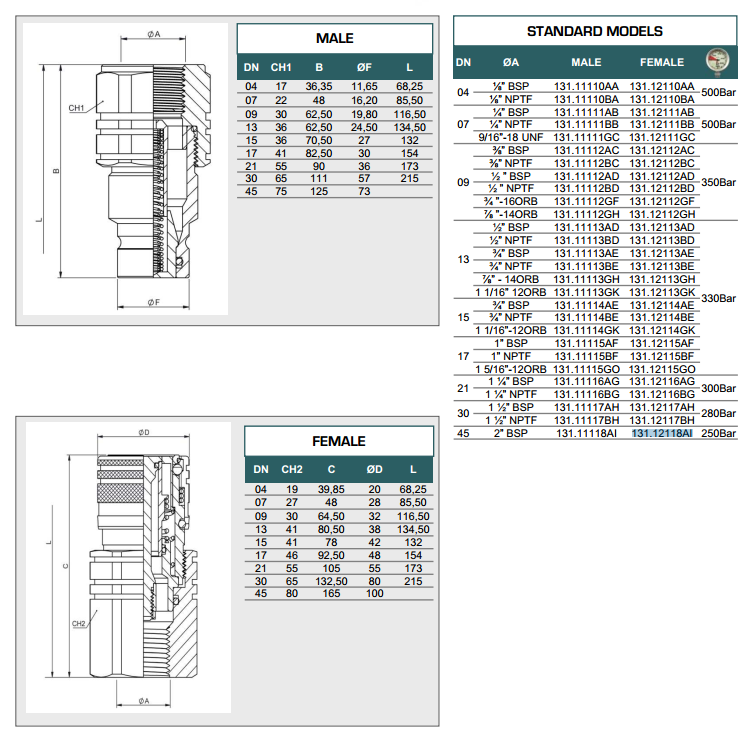The height and width of the screenshot is (746, 746).
Task: Click the CH1 label on male drawing
Action: pyautogui.click(x=76, y=107)
